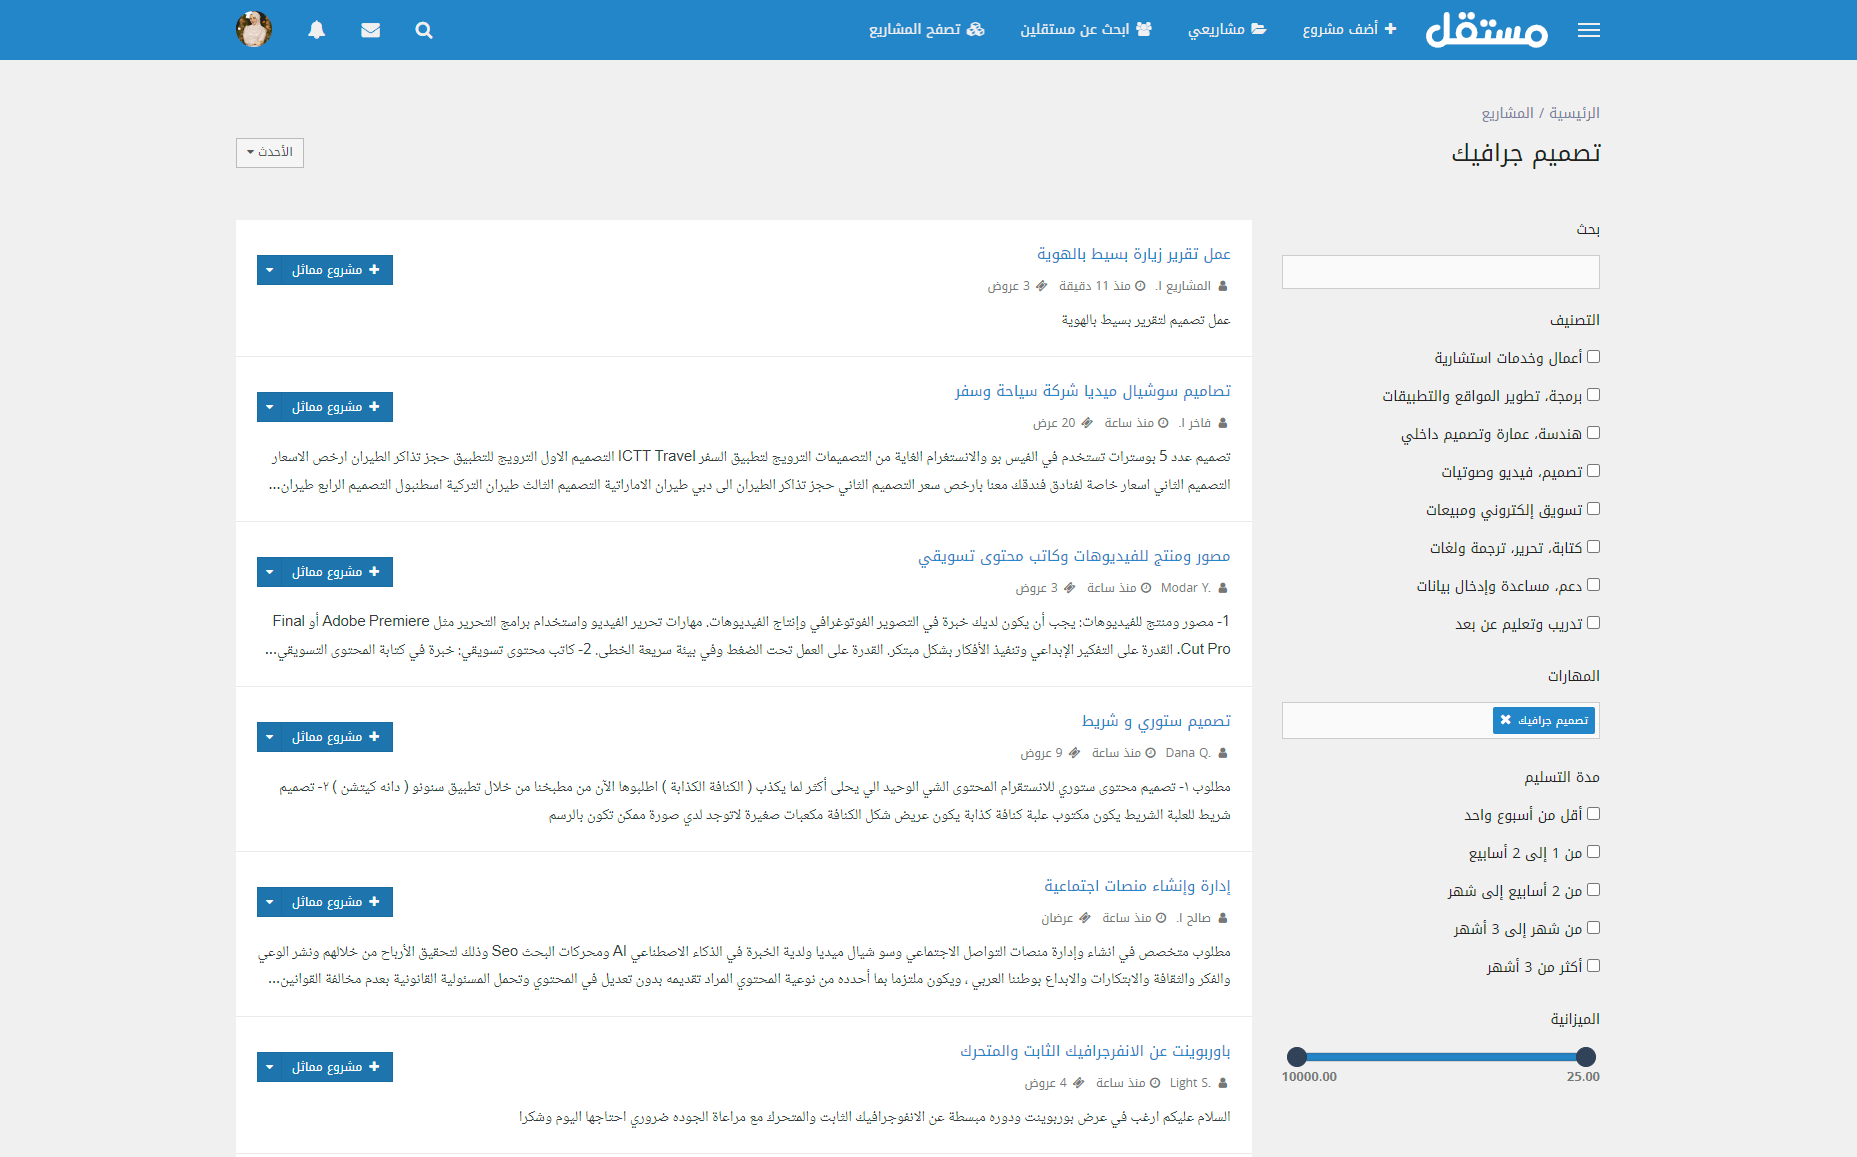Click the budget slider blue track

pyautogui.click(x=1441, y=1056)
